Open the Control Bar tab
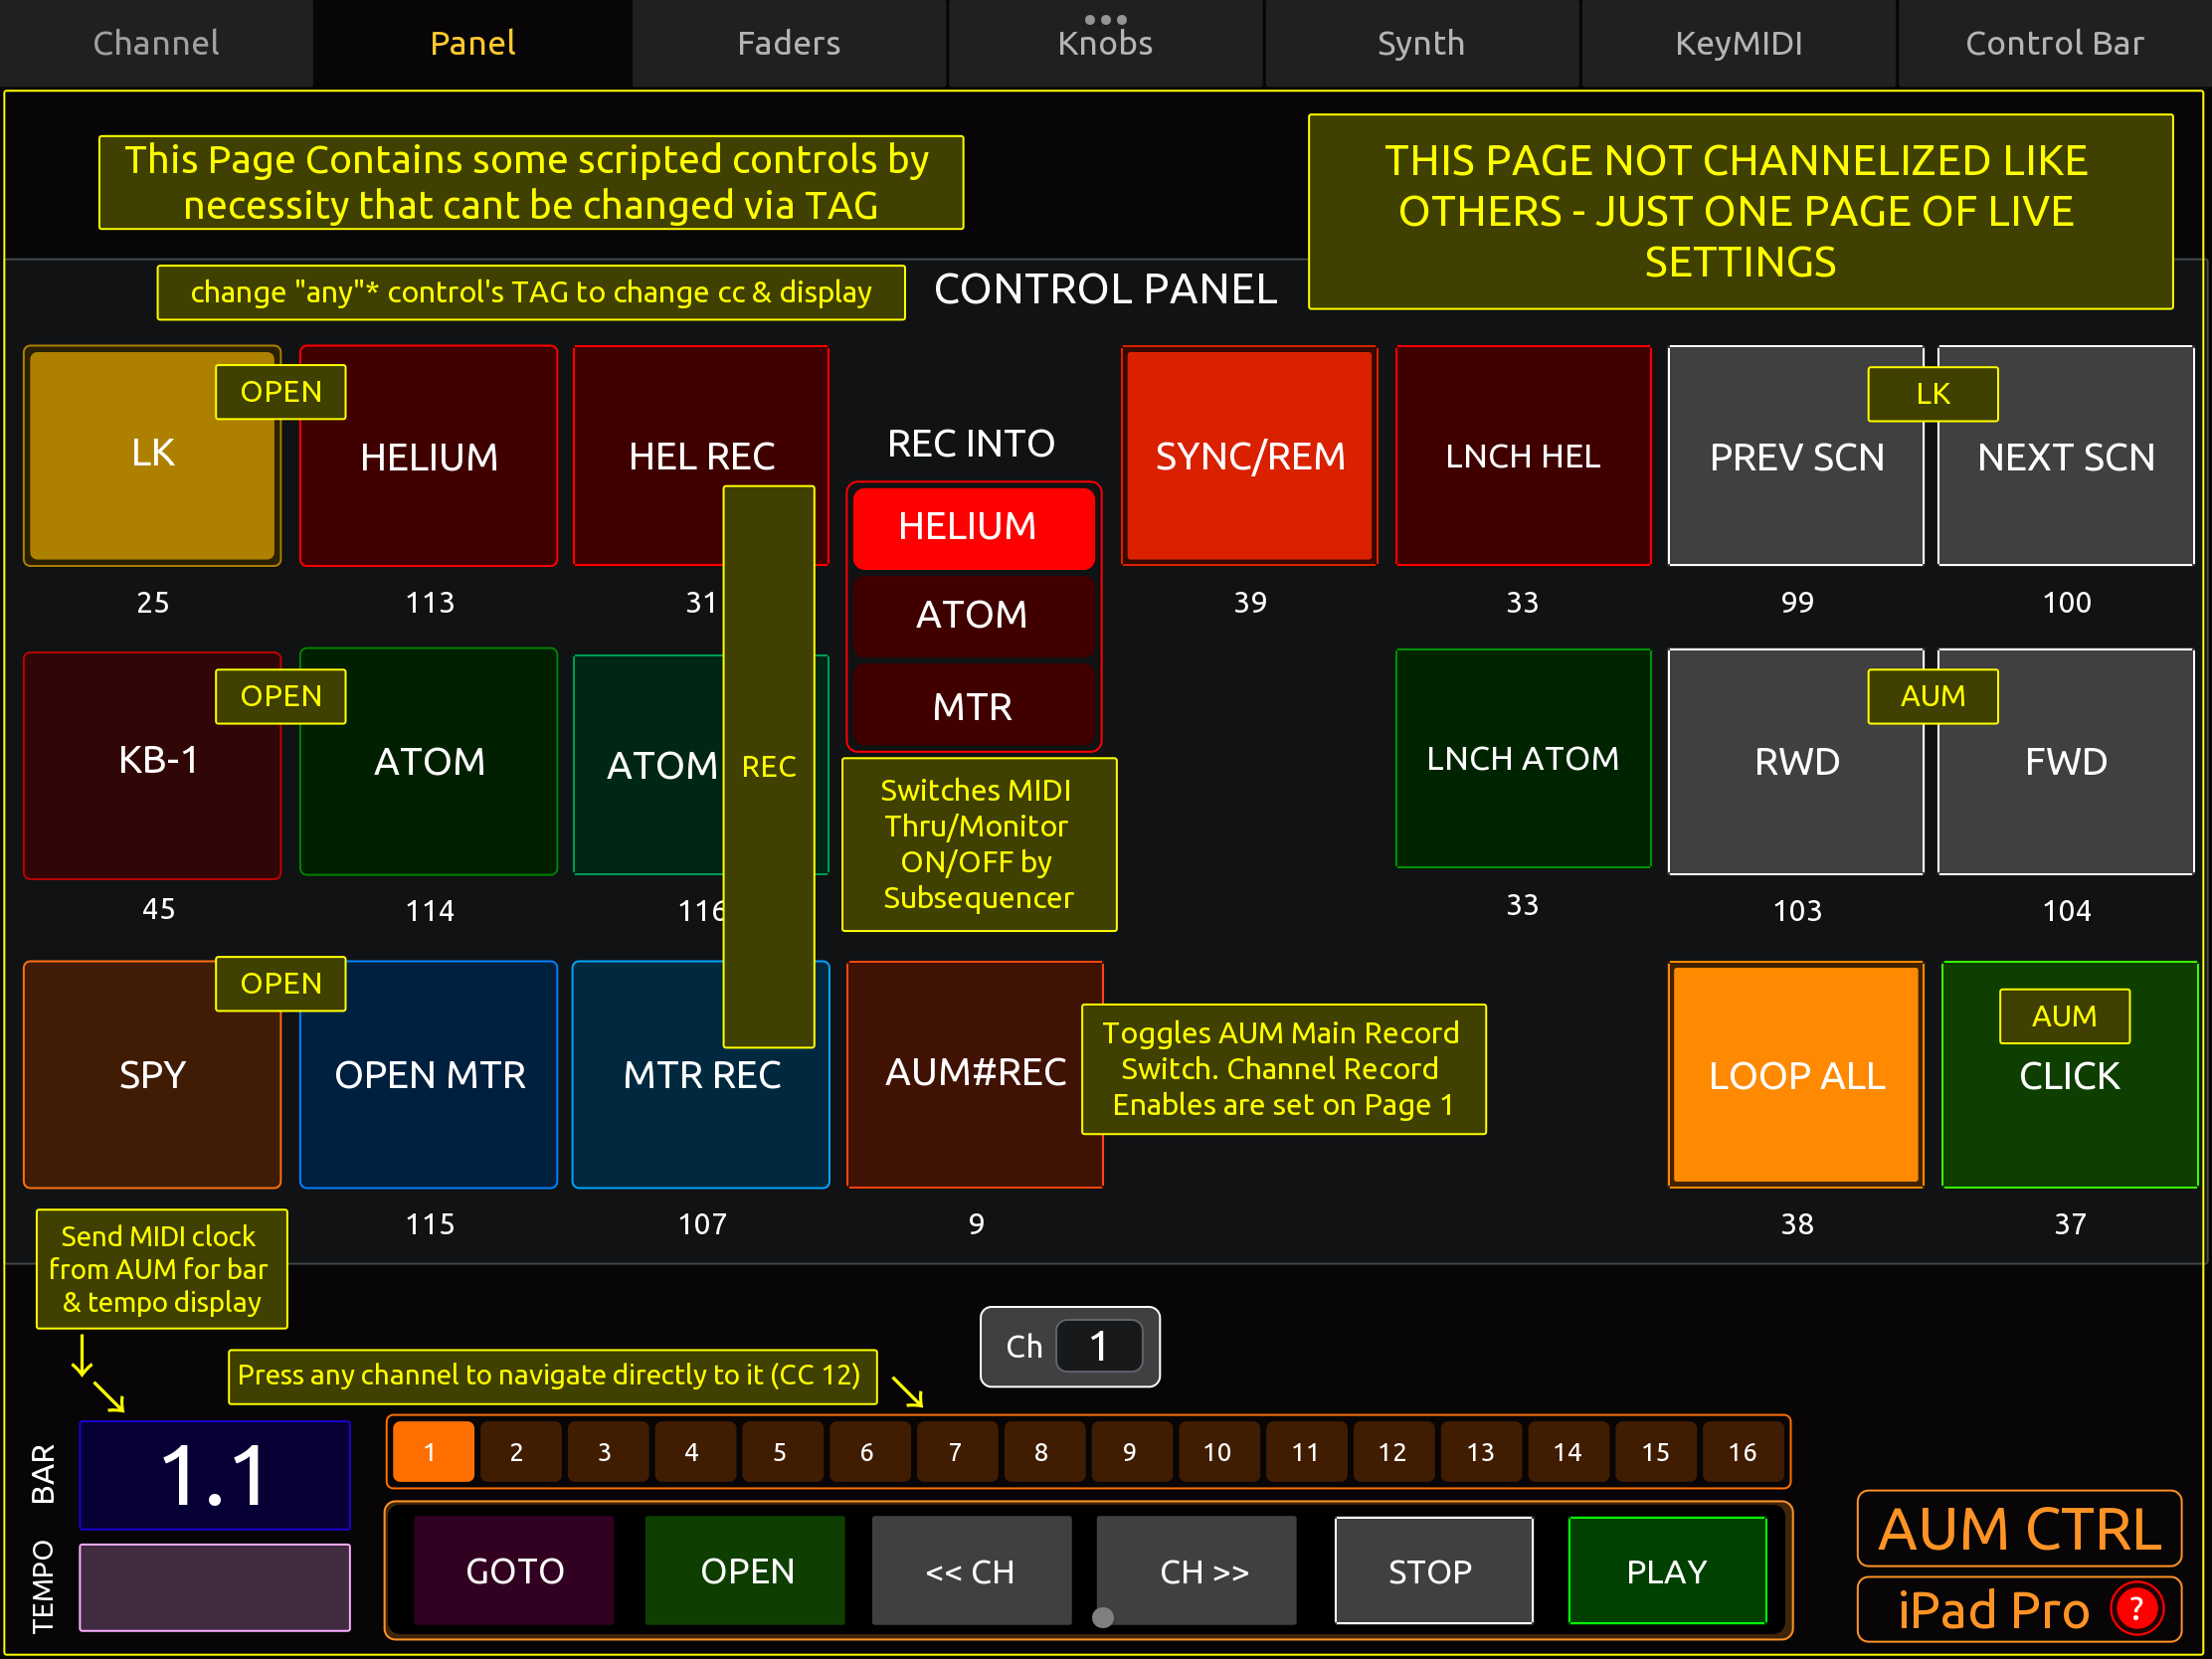2212x1659 pixels. (x=2054, y=43)
